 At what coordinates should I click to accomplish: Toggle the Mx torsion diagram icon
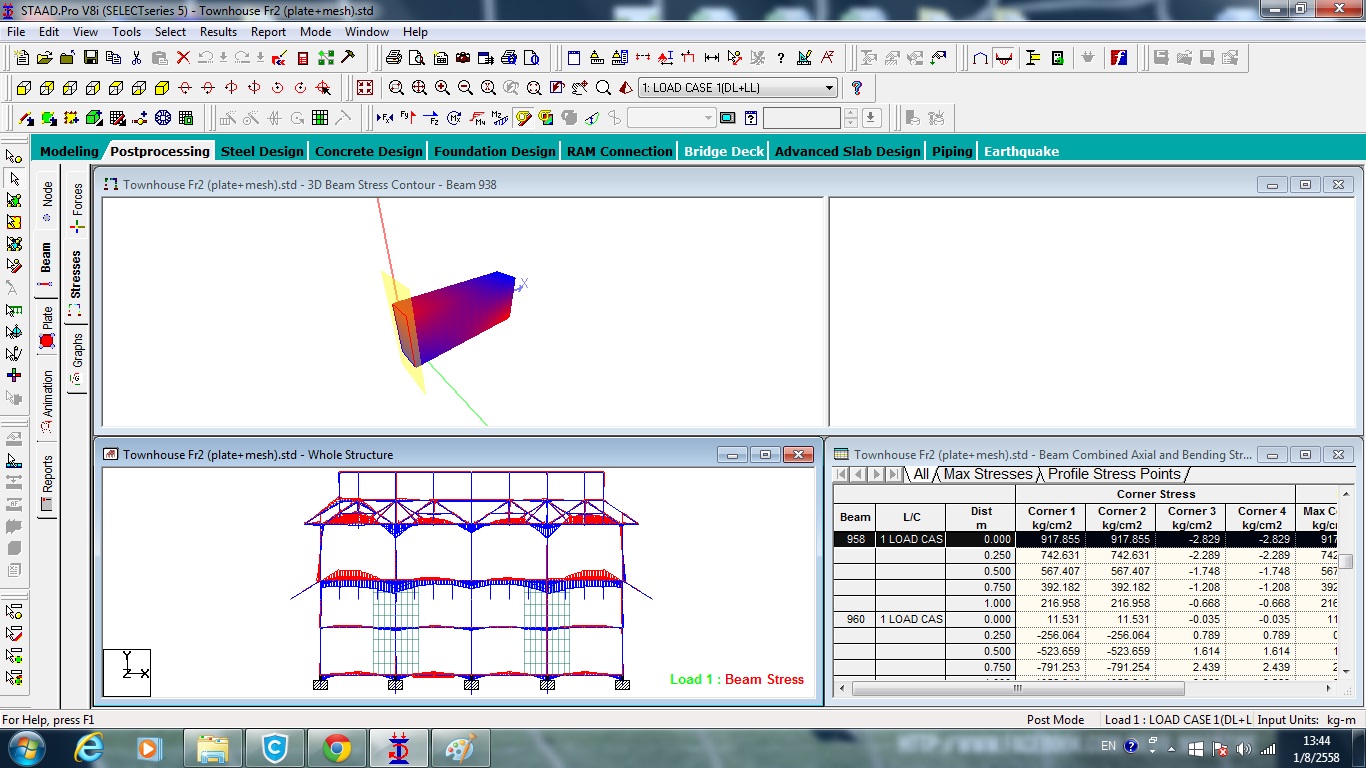(454, 118)
